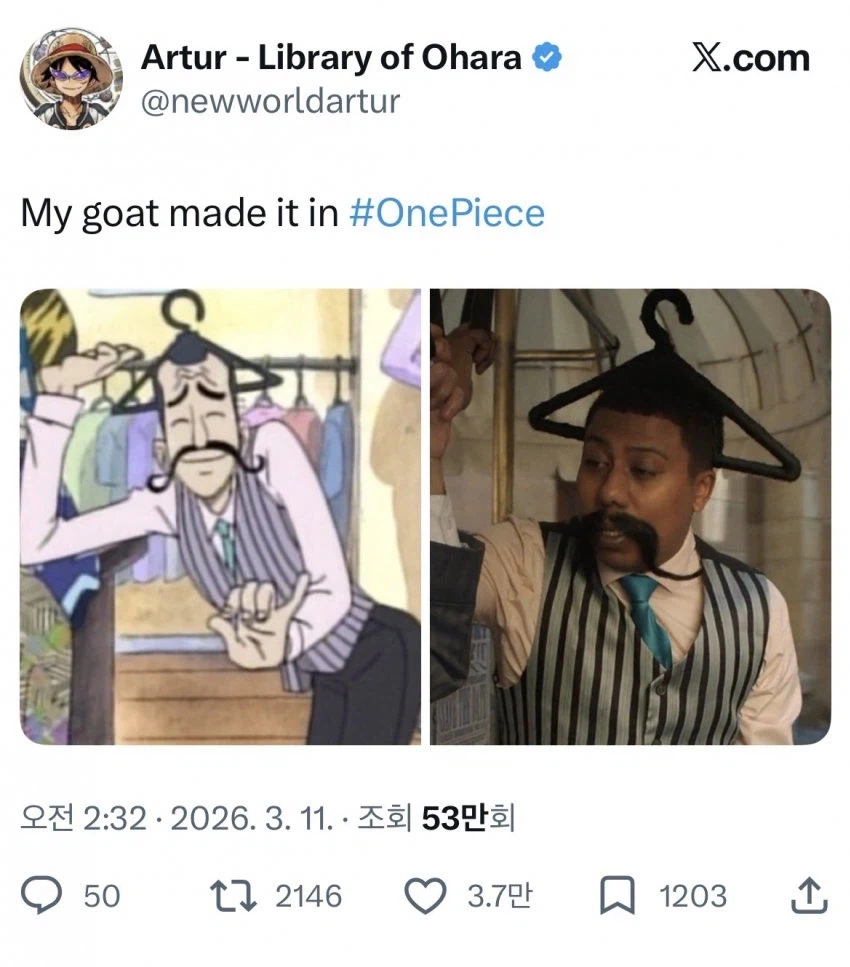Click the reply speech bubble icon

pyautogui.click(x=44, y=895)
